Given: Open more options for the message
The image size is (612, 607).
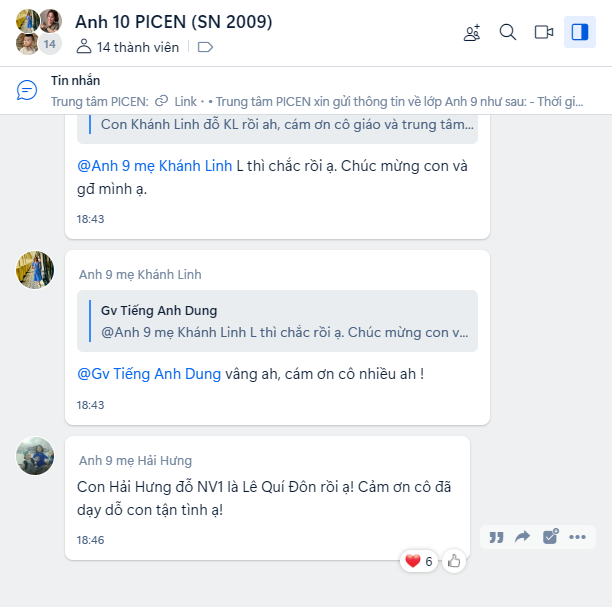Looking at the screenshot, I should click(577, 538).
